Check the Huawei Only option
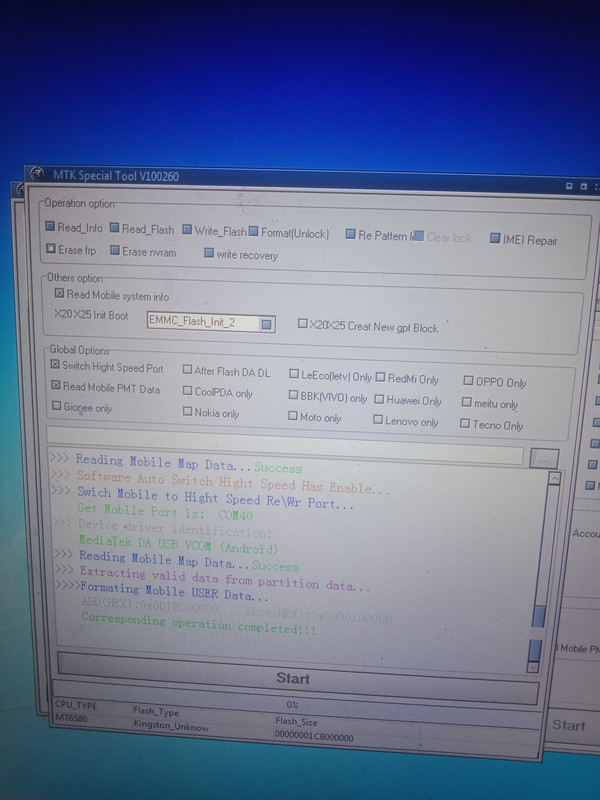600x800 pixels. pos(379,399)
